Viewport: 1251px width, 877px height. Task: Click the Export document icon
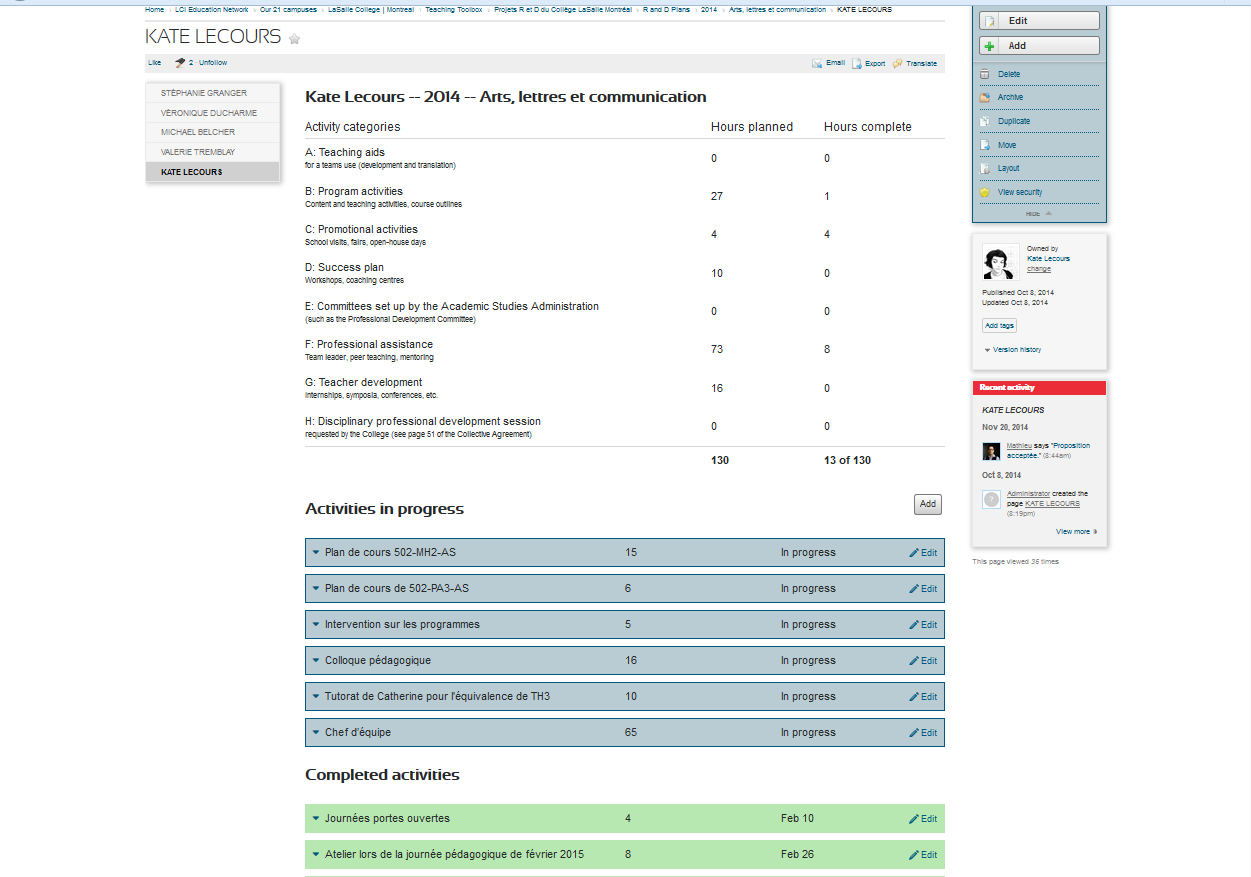(x=856, y=63)
